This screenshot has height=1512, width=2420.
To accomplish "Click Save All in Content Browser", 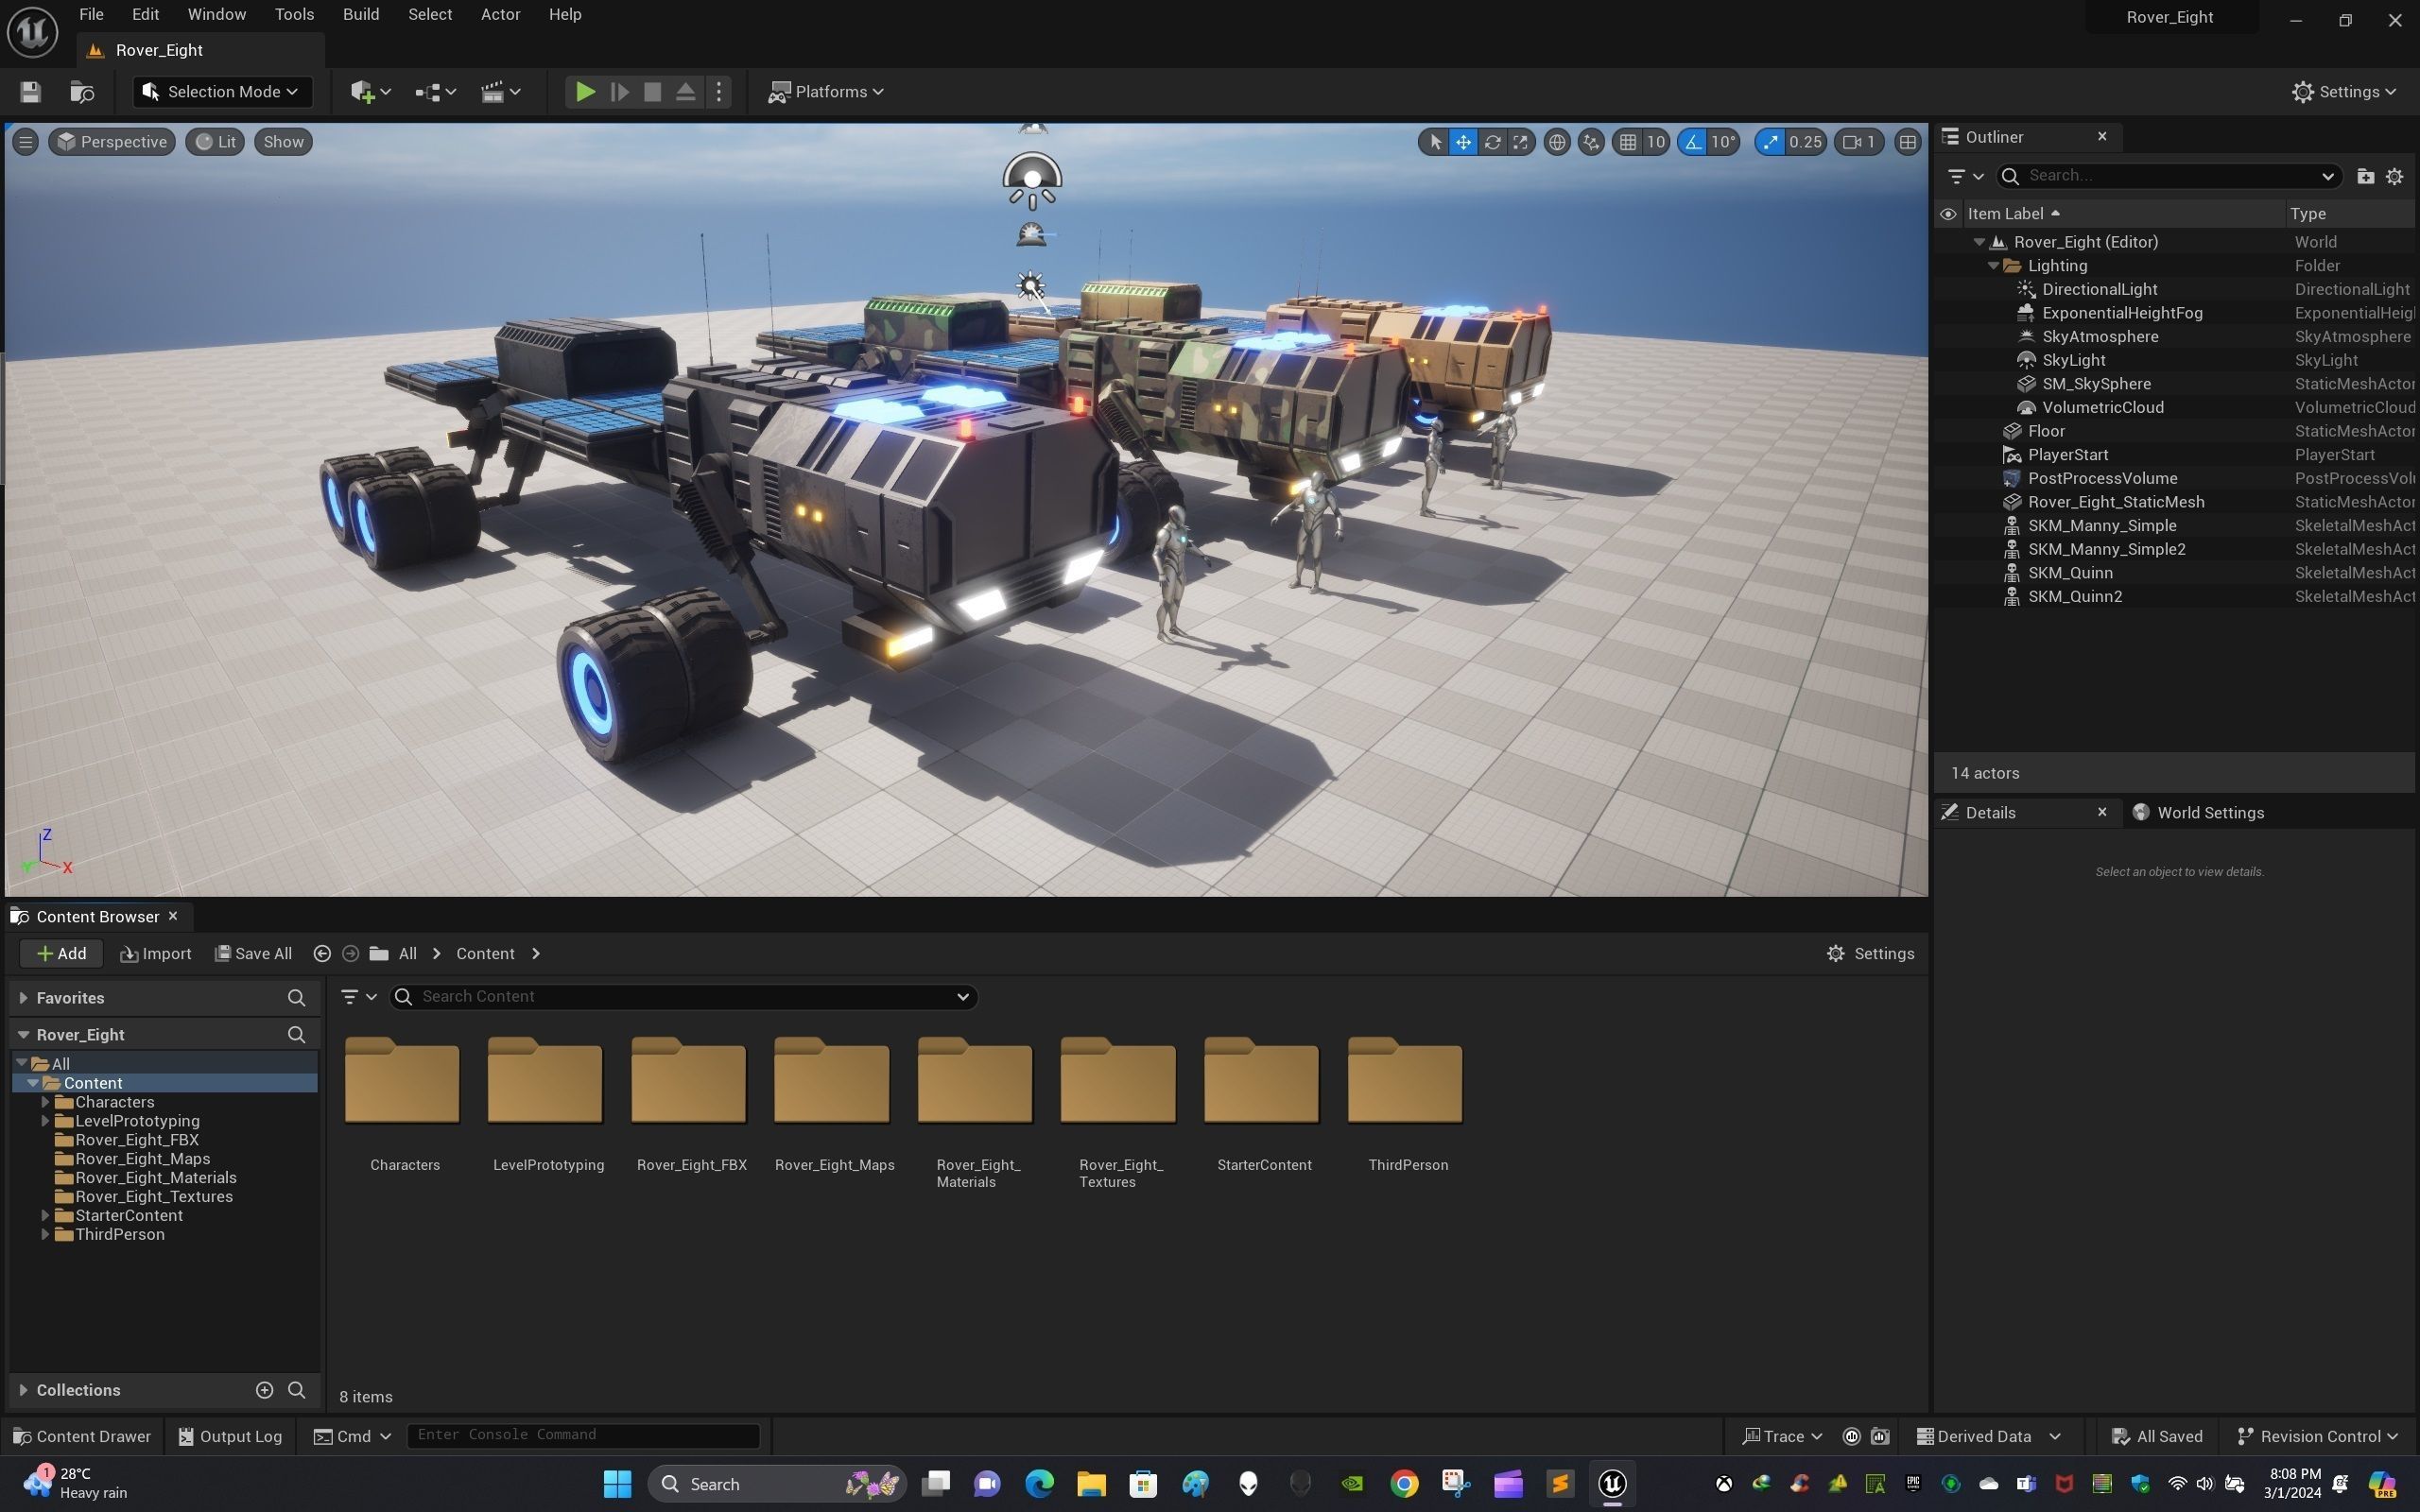I will tap(254, 953).
